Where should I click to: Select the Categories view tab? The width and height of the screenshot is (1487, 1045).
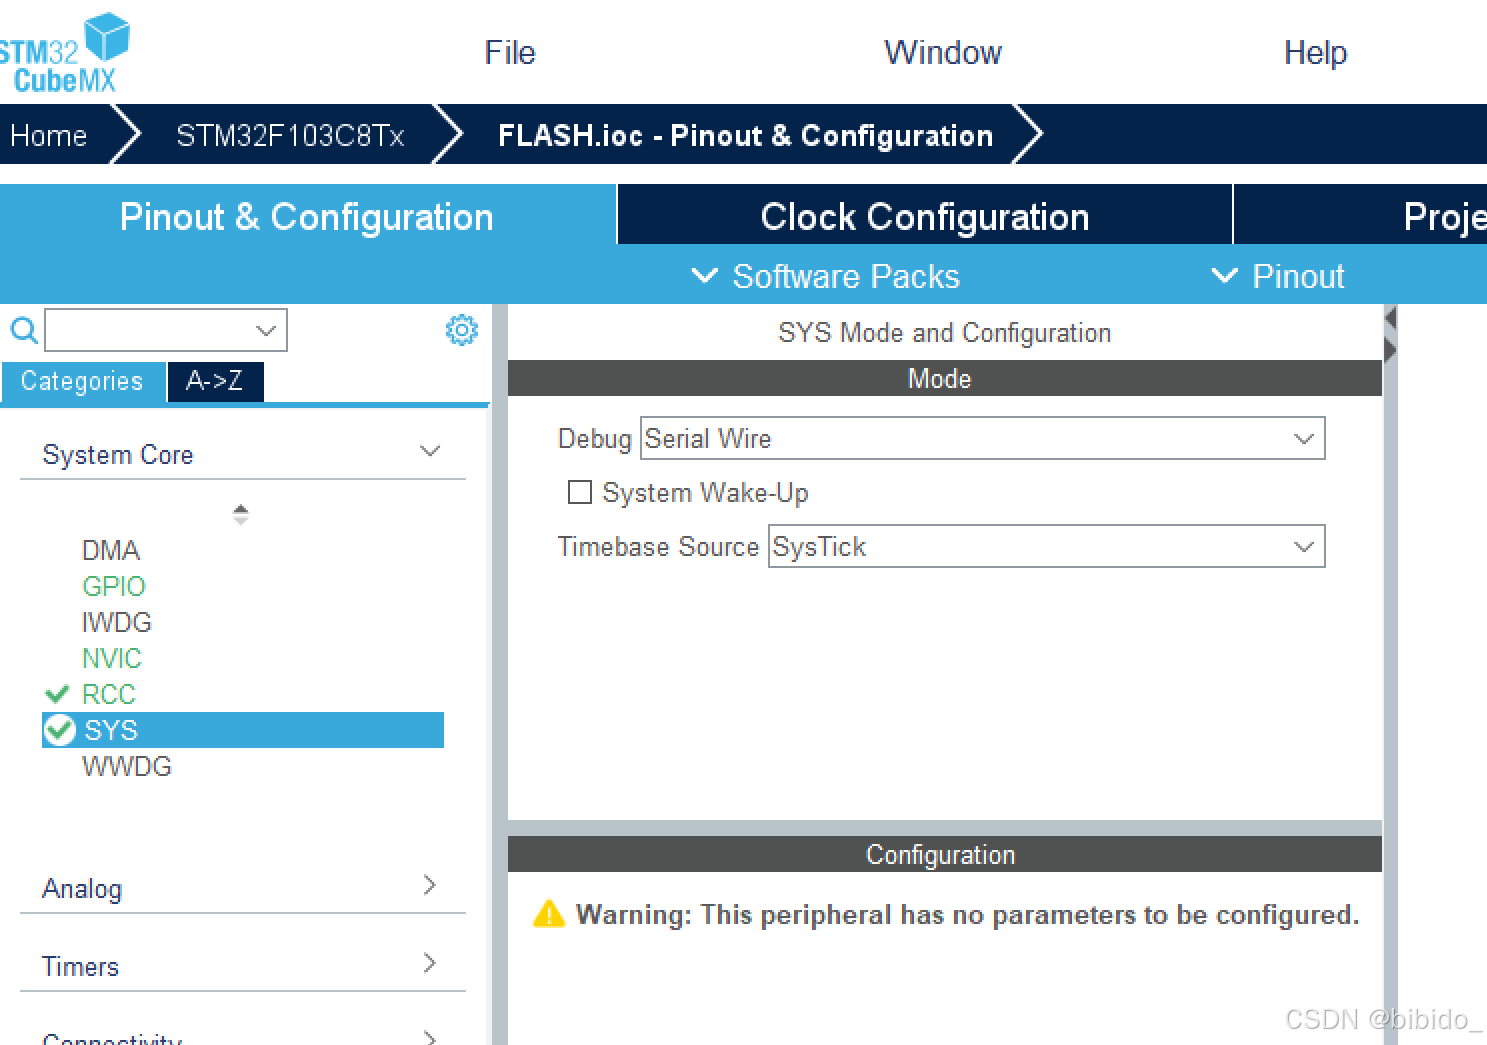pos(82,381)
